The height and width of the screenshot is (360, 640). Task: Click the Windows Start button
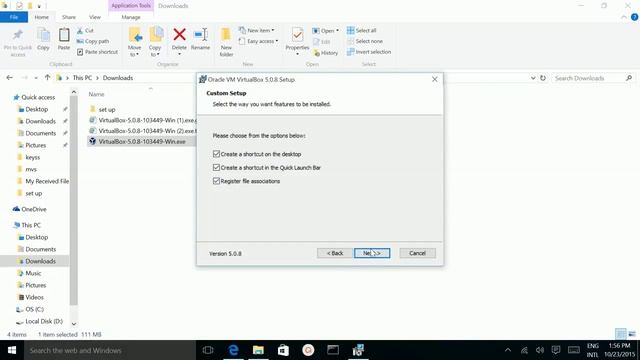pos(12,350)
